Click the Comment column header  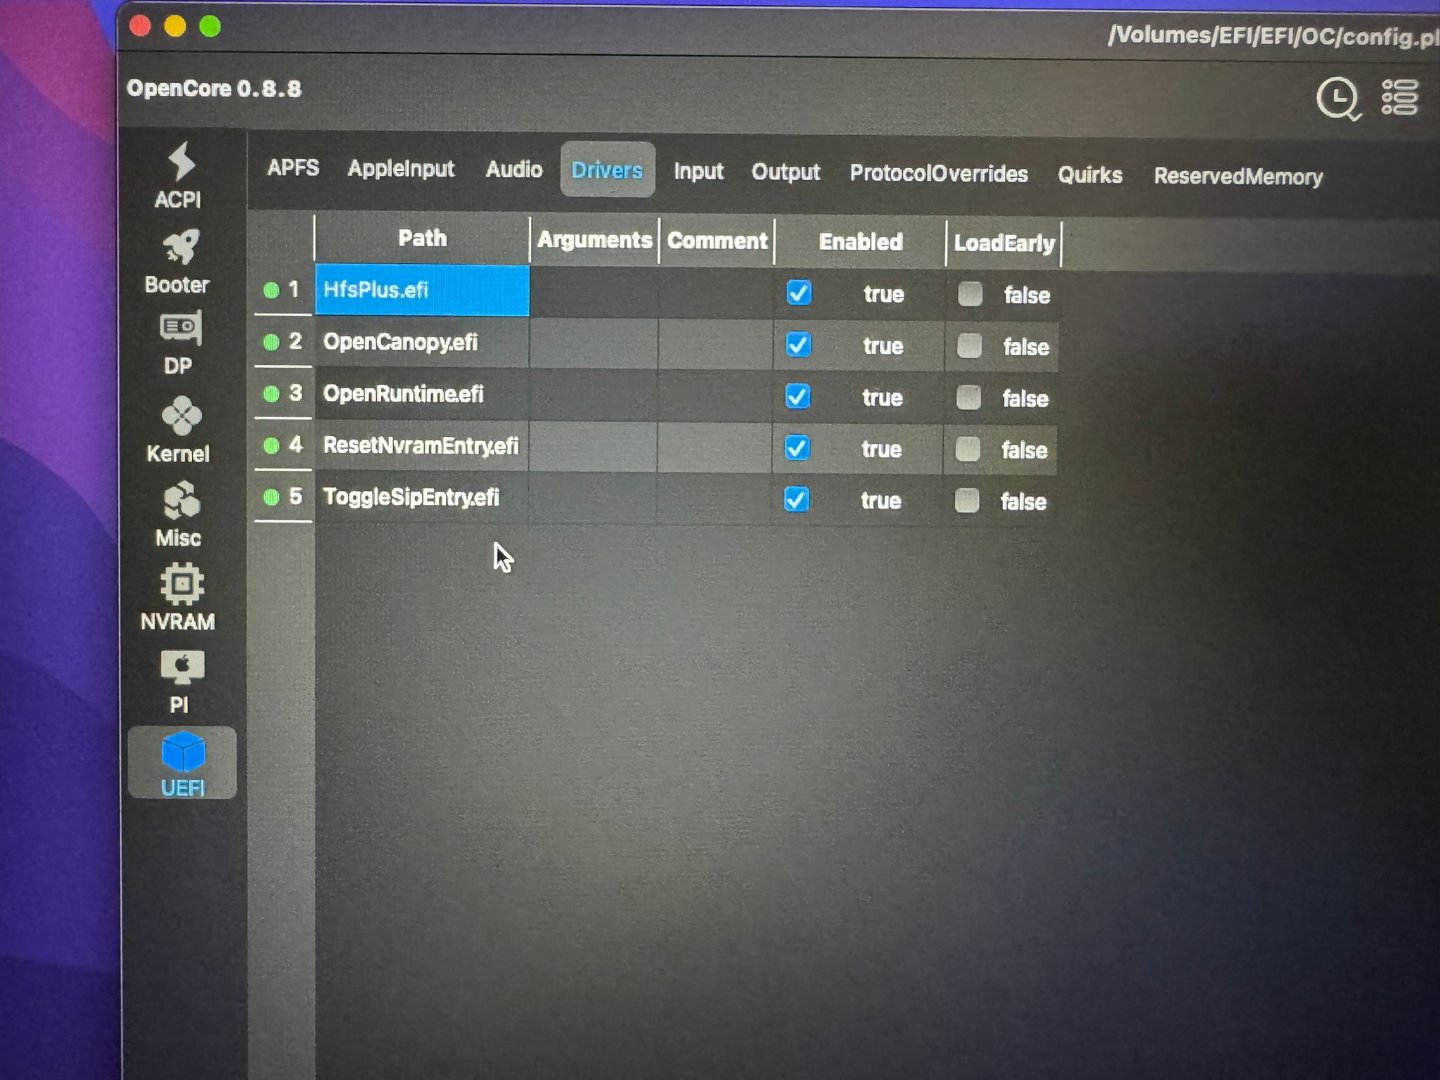[x=717, y=241]
